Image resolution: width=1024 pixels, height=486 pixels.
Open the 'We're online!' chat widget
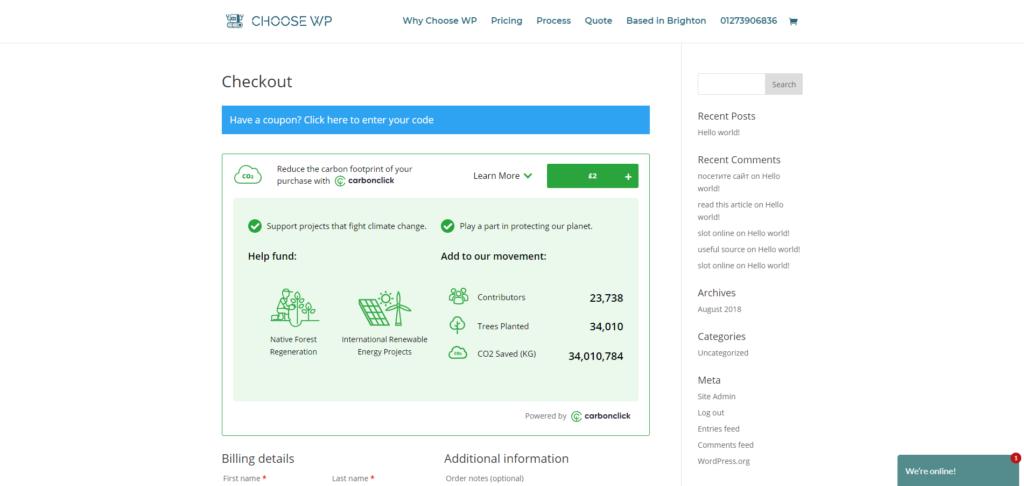click(958, 470)
